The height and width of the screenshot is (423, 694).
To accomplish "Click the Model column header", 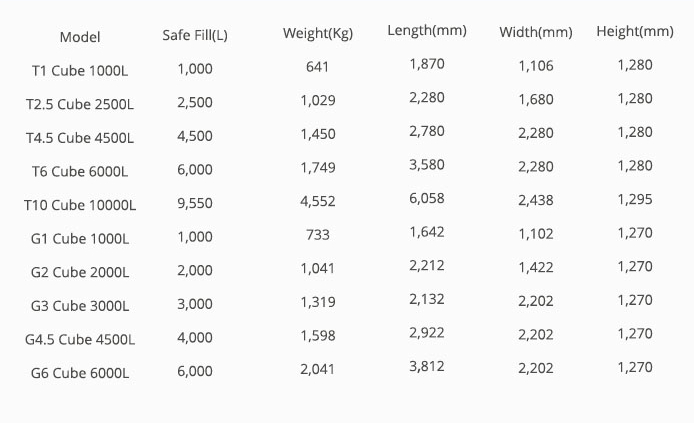I will (80, 37).
